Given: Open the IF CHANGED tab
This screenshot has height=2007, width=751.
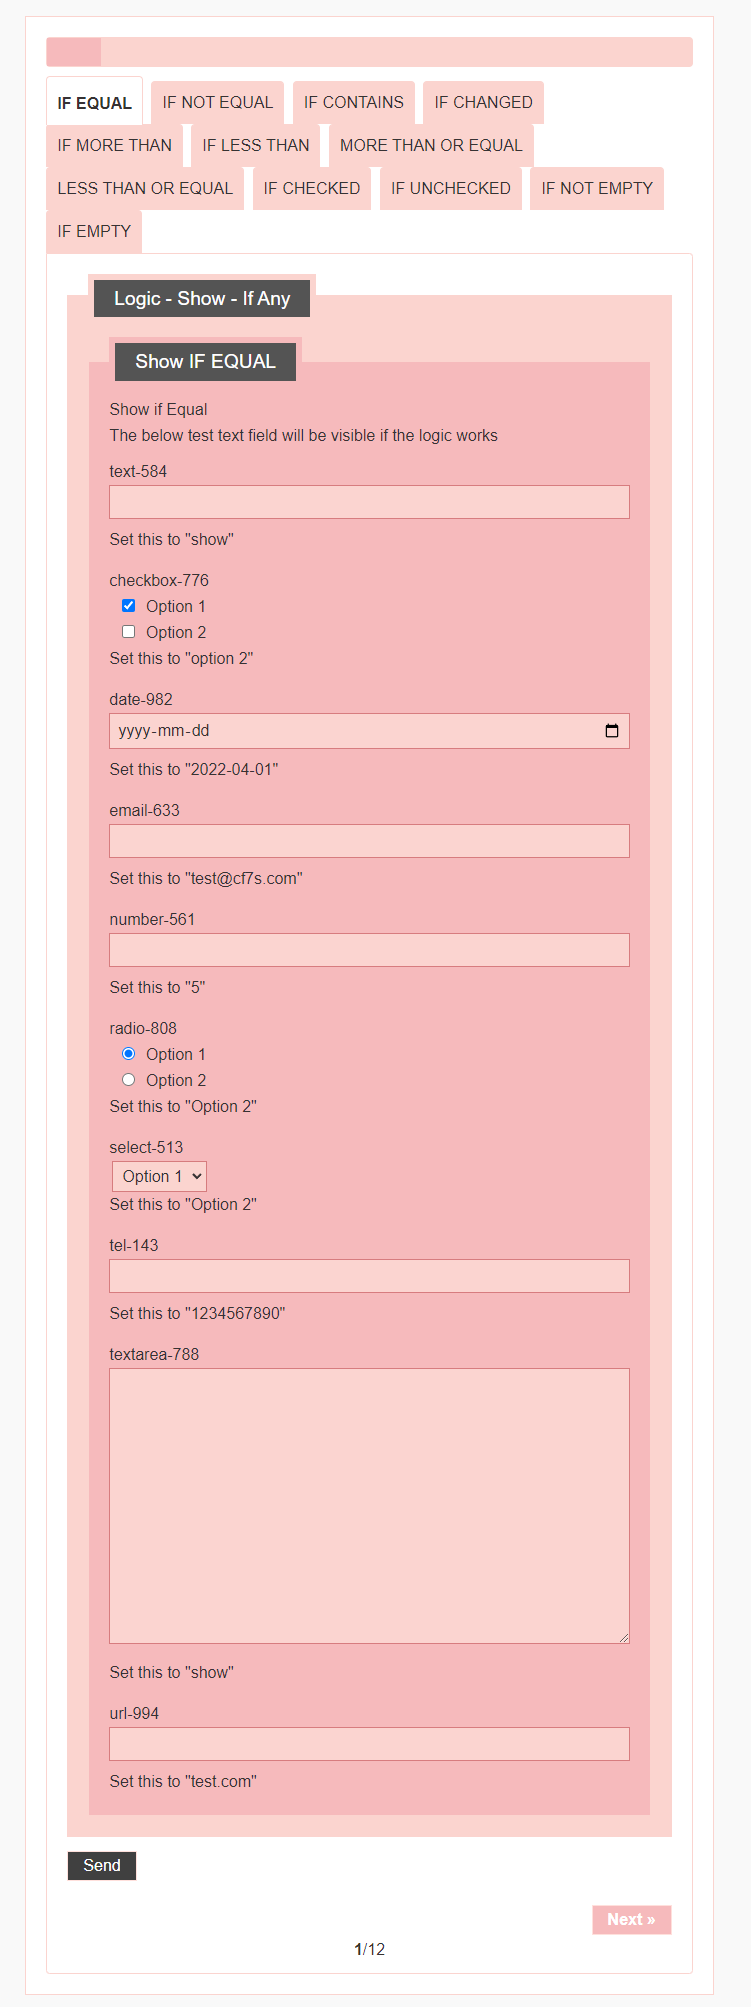Looking at the screenshot, I should [x=483, y=103].
